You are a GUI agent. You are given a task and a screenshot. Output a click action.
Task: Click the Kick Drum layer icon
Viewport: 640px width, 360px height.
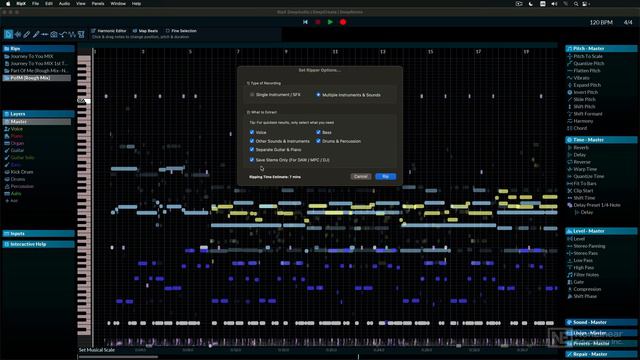[7, 172]
